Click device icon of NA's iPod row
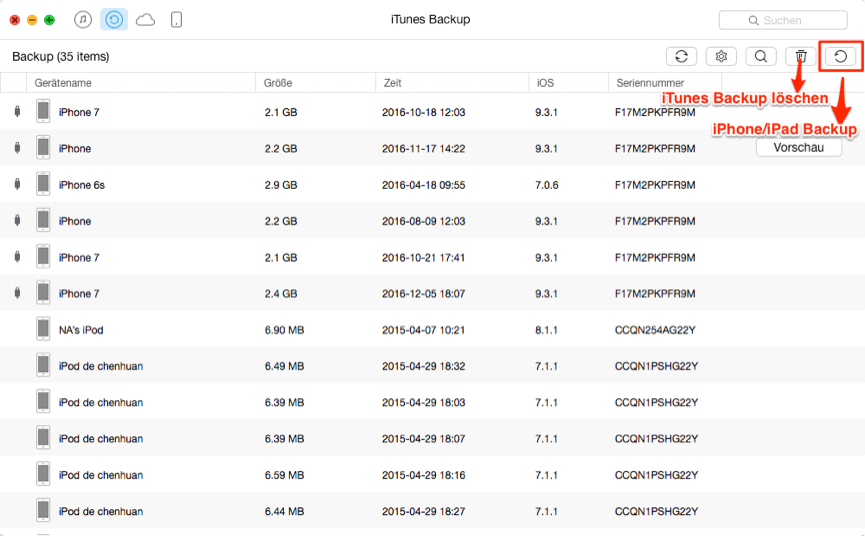The height and width of the screenshot is (537, 865). [x=43, y=329]
